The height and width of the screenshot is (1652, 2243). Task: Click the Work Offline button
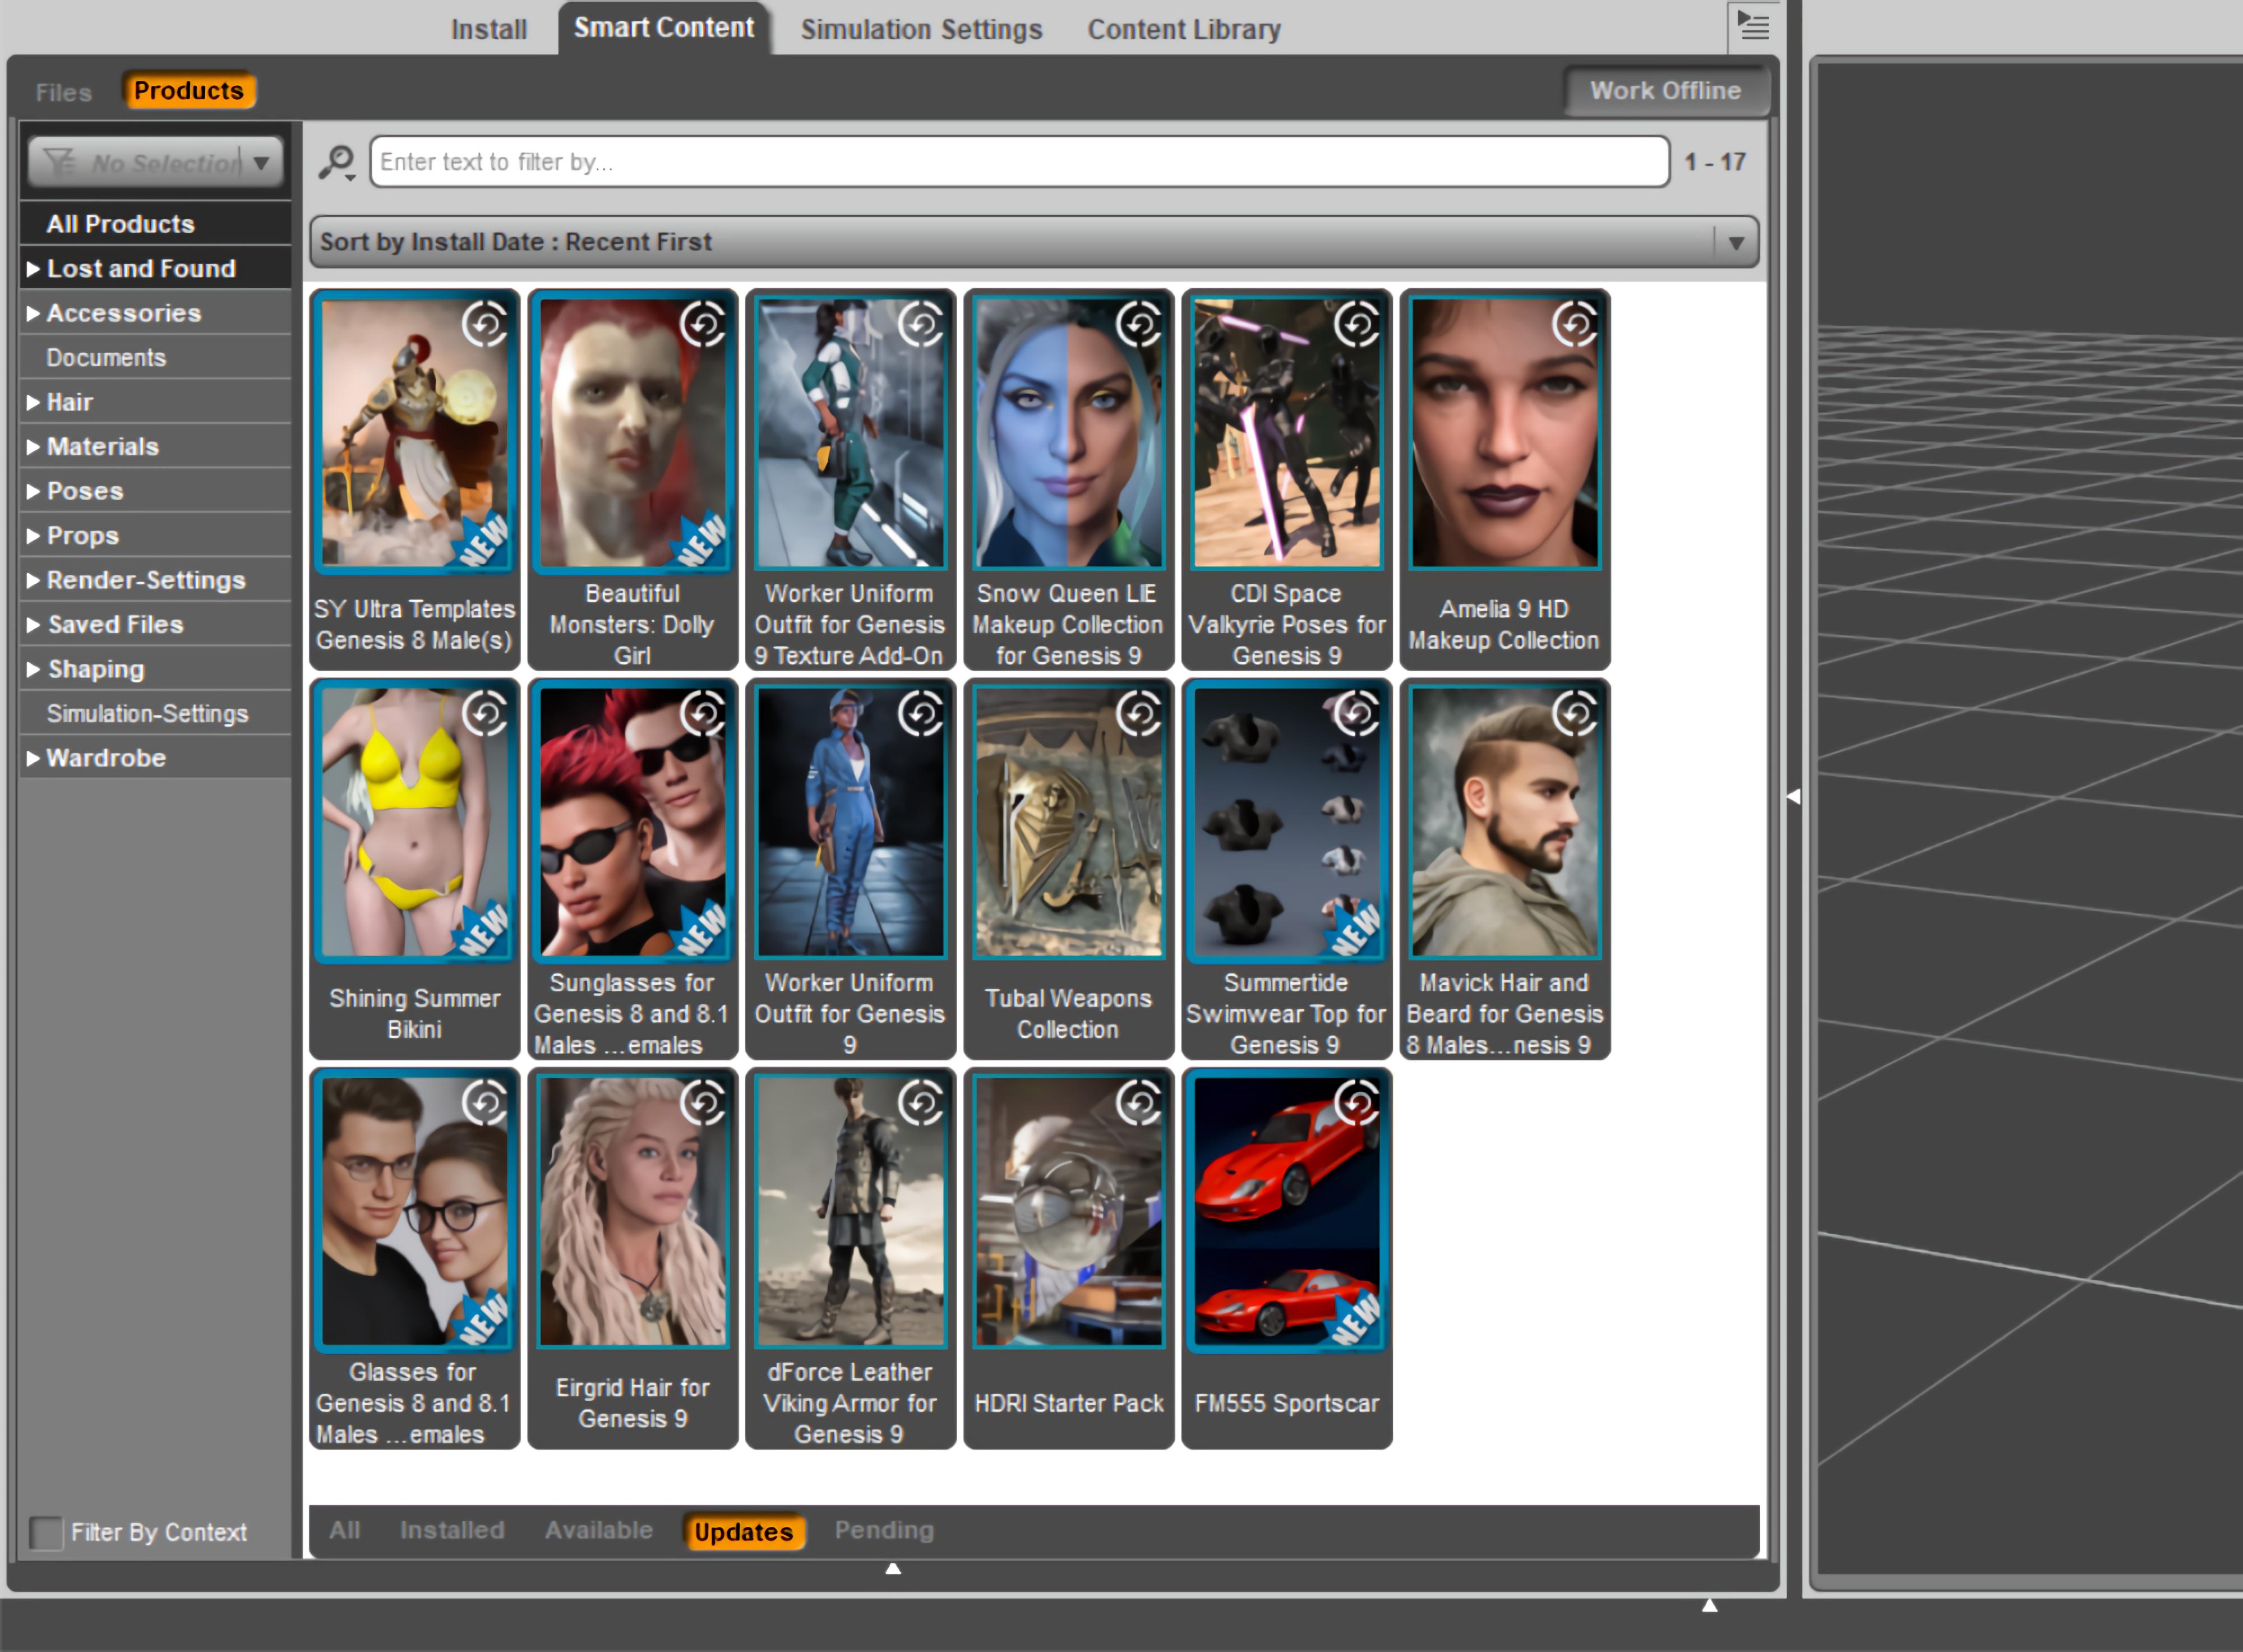(x=1665, y=91)
